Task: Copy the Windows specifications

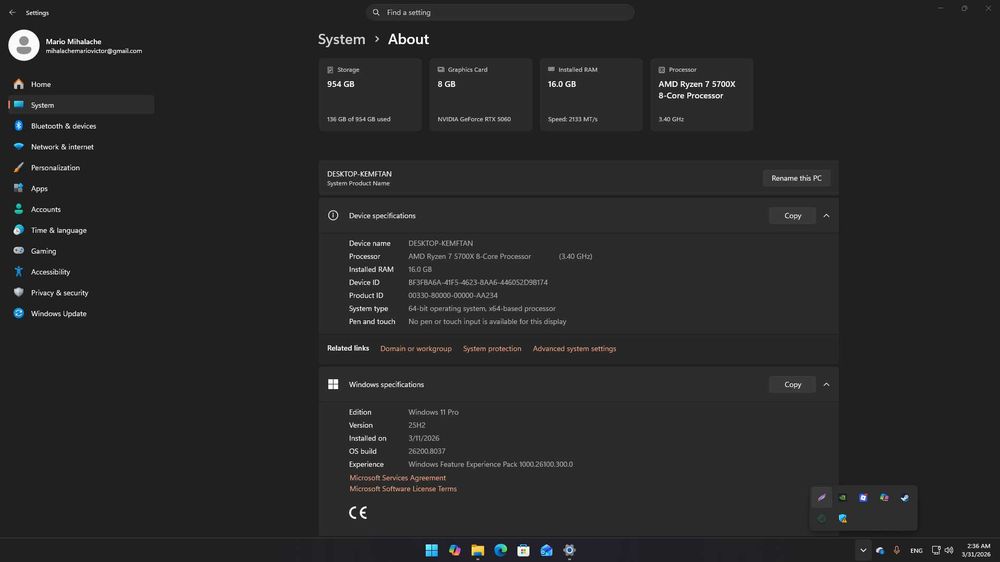Action: [x=792, y=385]
